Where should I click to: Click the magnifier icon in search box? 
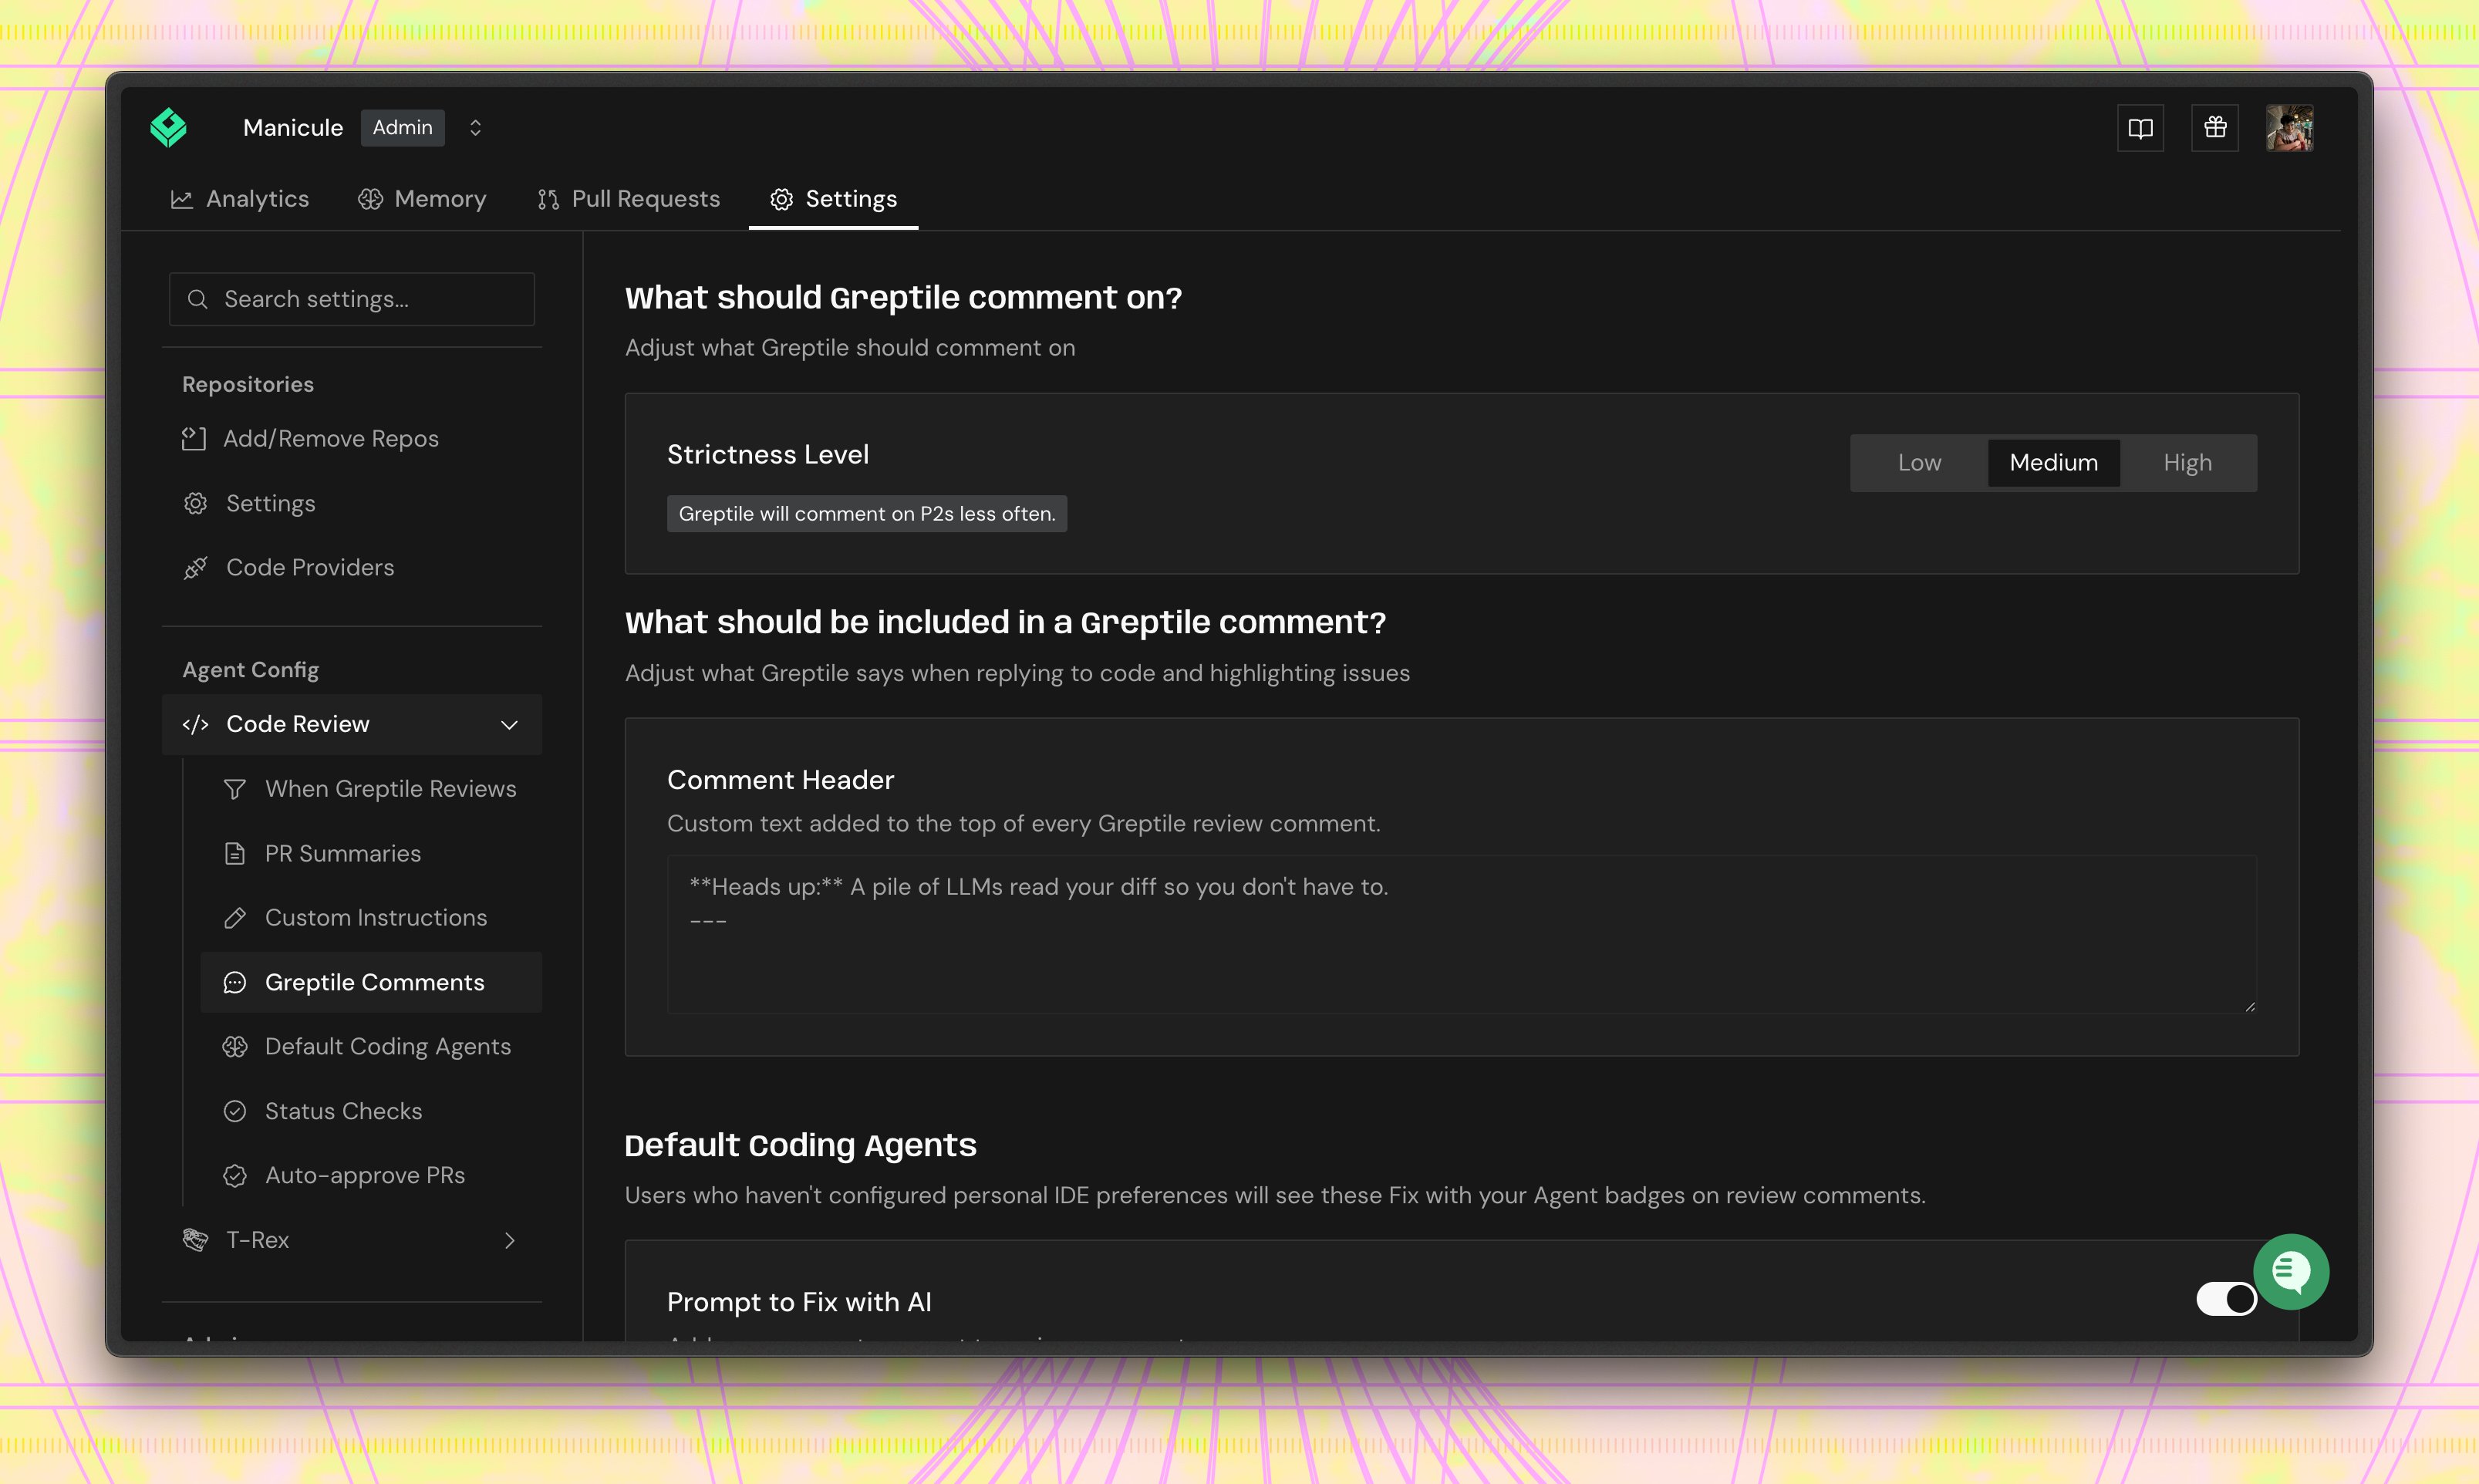coord(198,299)
